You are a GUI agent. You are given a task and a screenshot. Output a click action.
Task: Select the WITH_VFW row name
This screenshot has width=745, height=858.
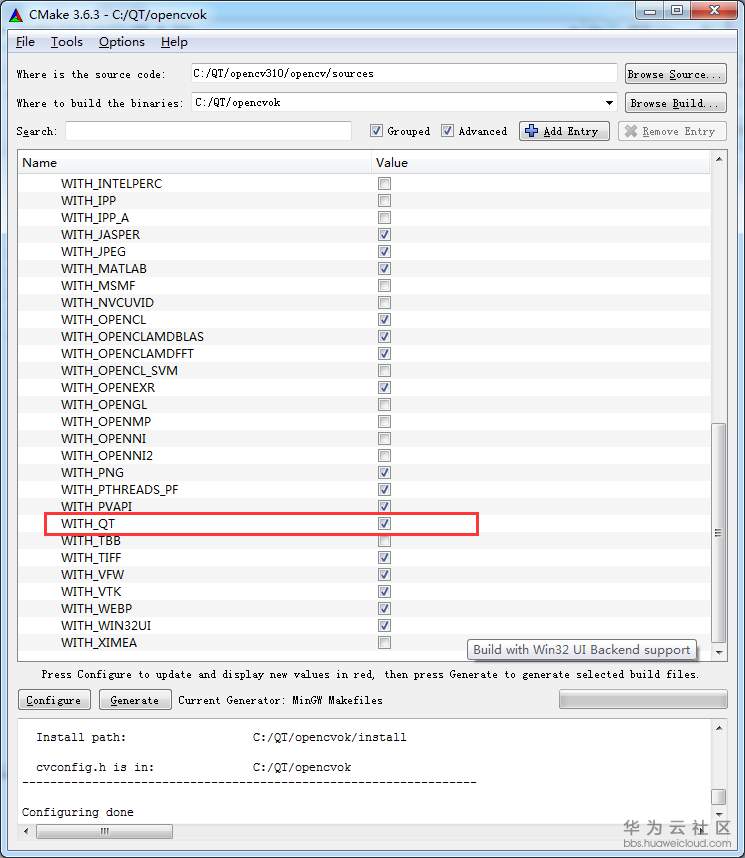pos(93,575)
